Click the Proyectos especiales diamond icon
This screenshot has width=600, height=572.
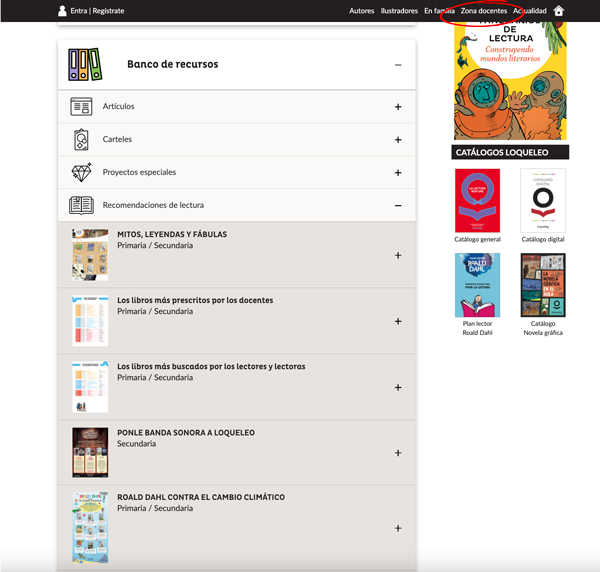pos(82,172)
